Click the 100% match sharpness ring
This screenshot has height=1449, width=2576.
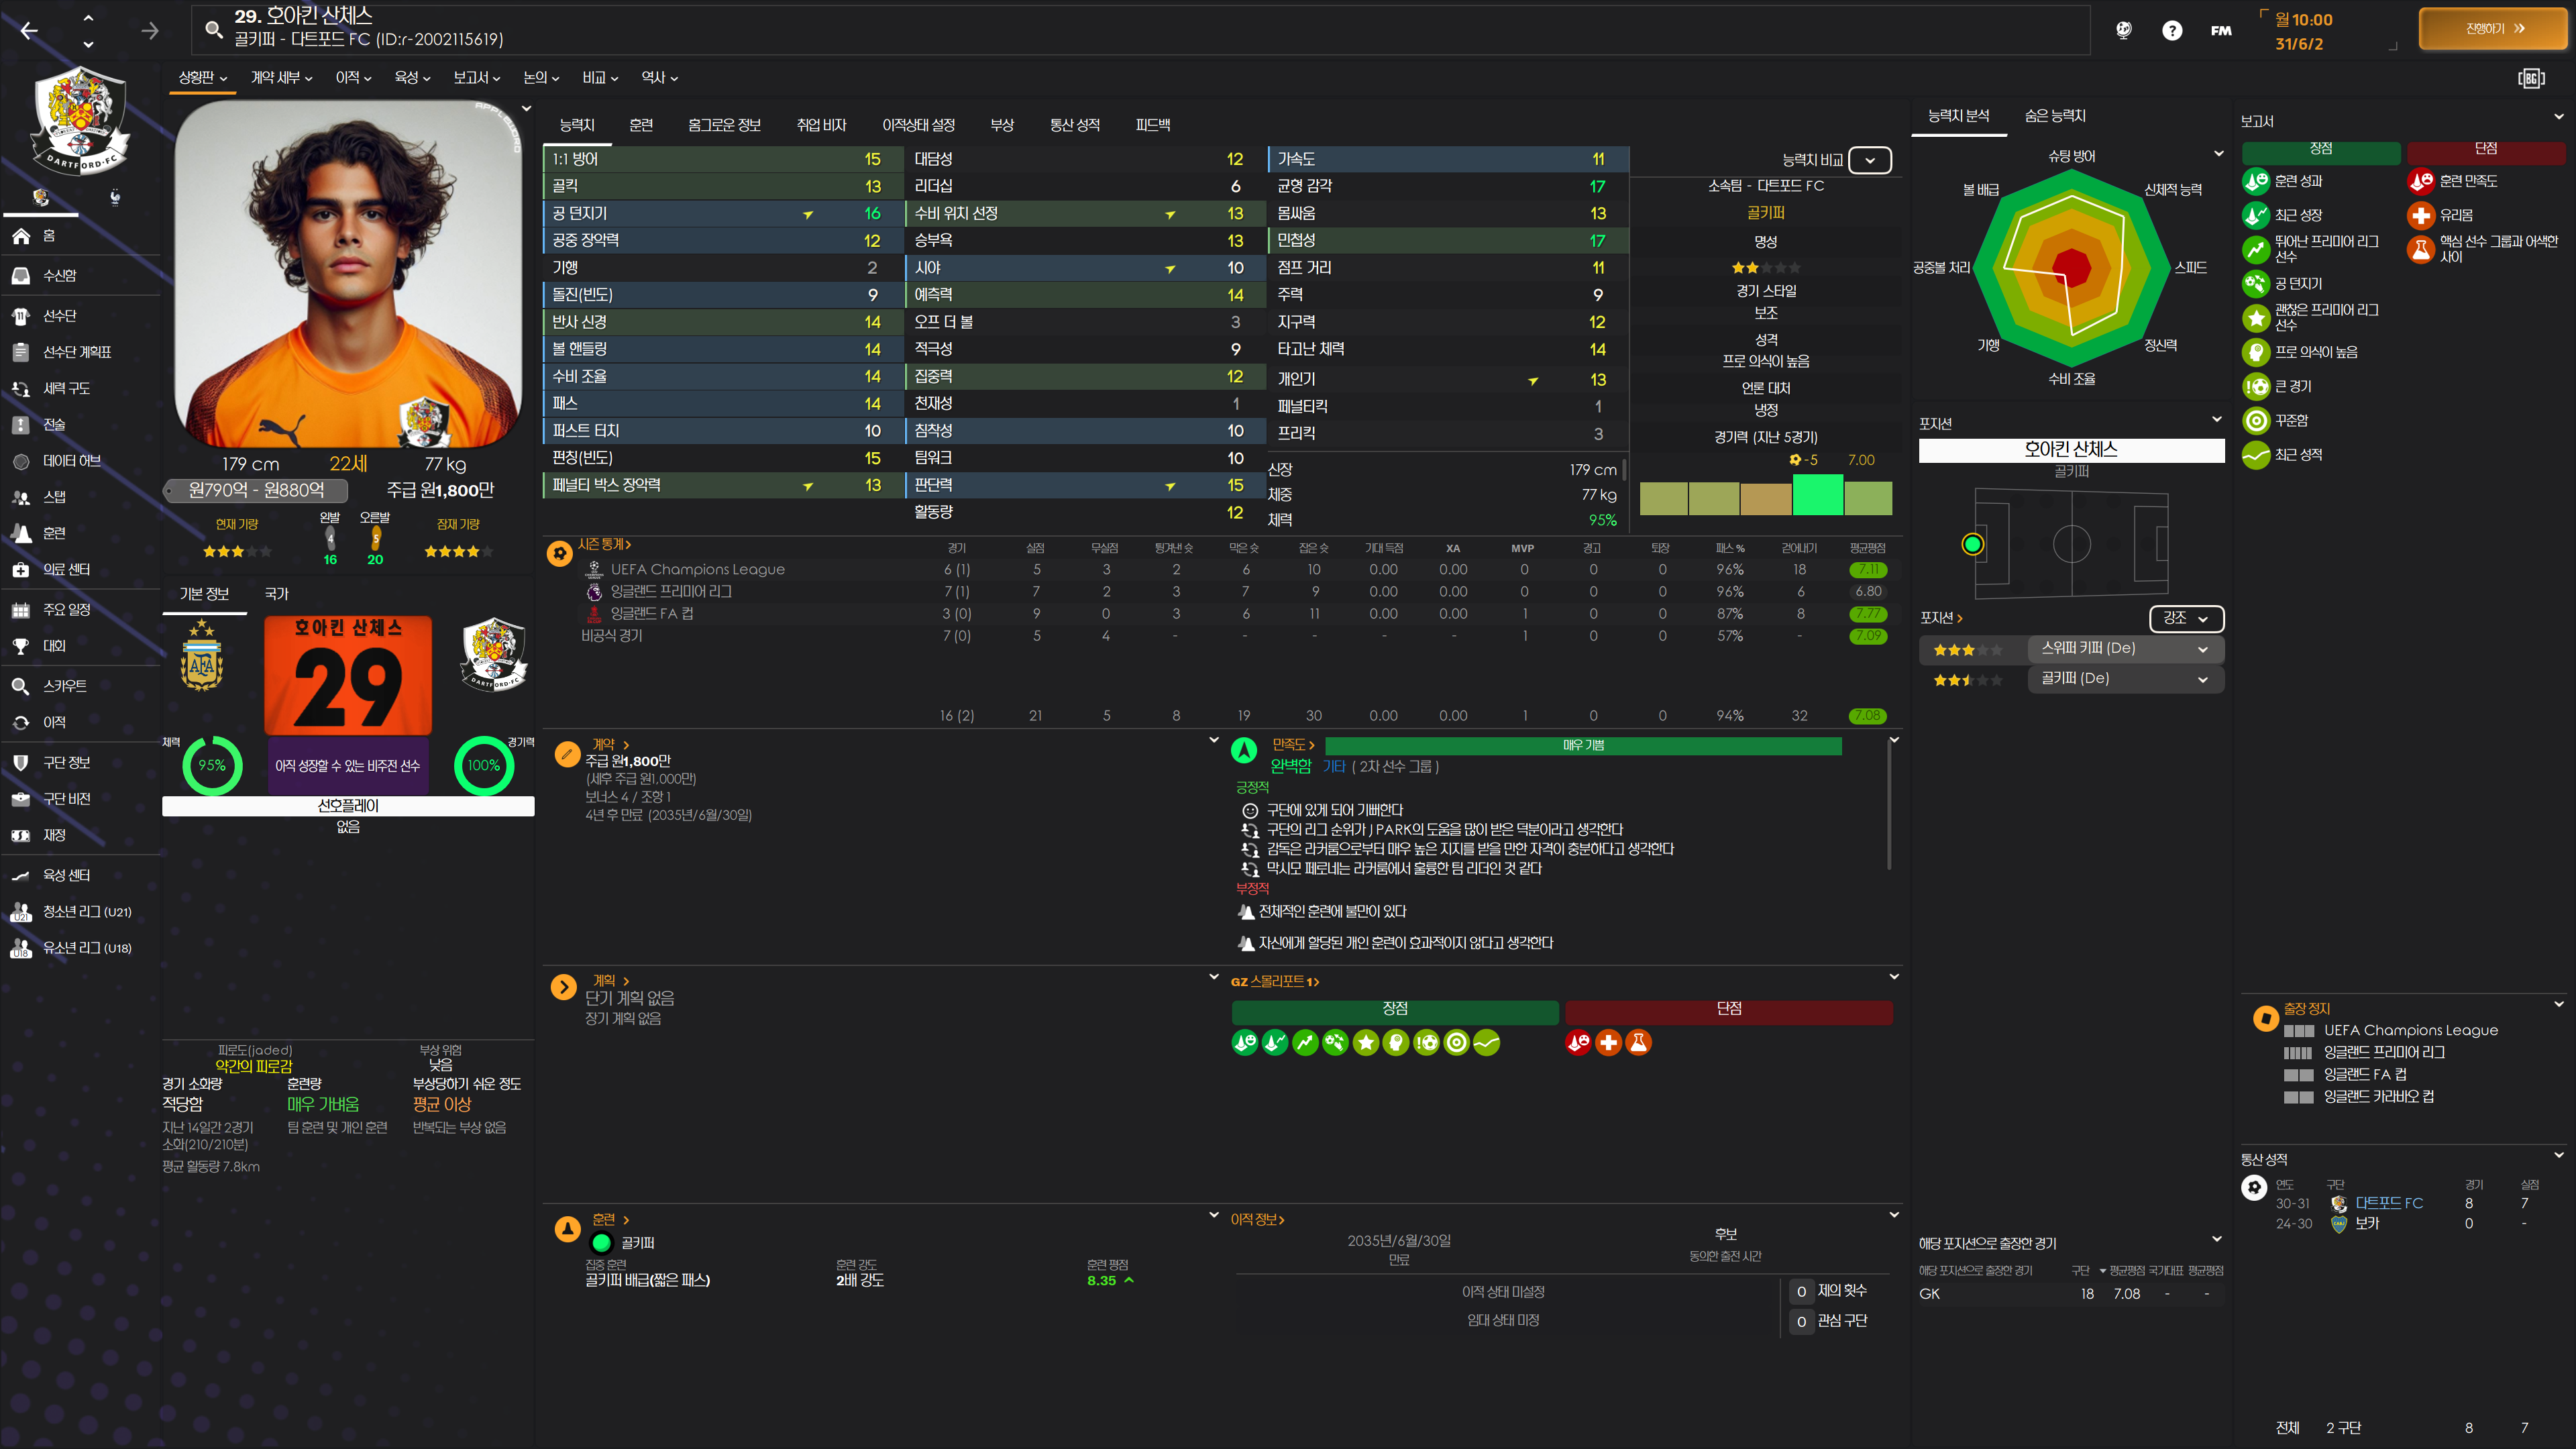coord(484,765)
